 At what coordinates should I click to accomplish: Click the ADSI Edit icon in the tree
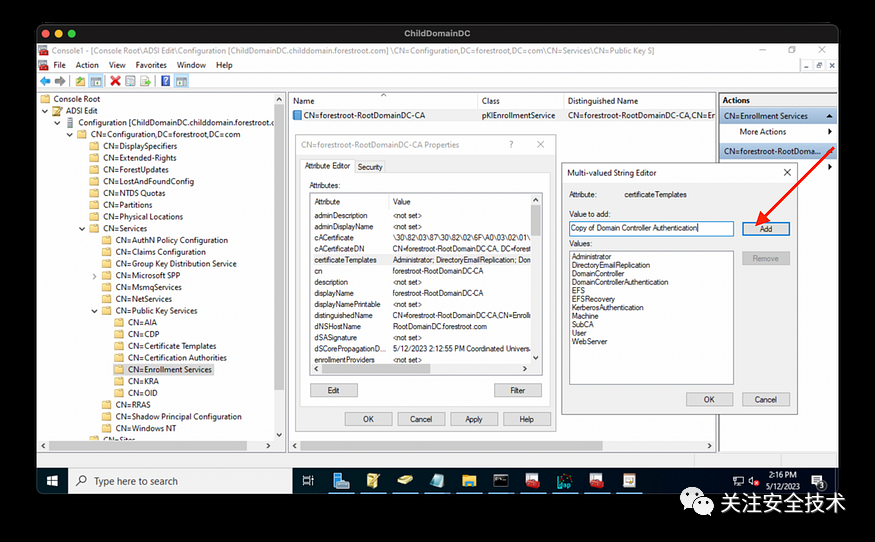(57, 111)
